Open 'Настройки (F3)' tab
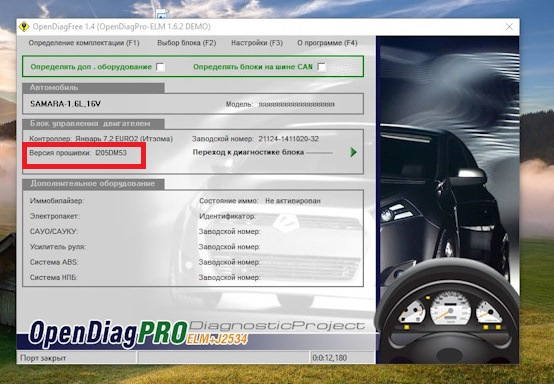Image resolution: width=554 pixels, height=384 pixels. pyautogui.click(x=257, y=43)
